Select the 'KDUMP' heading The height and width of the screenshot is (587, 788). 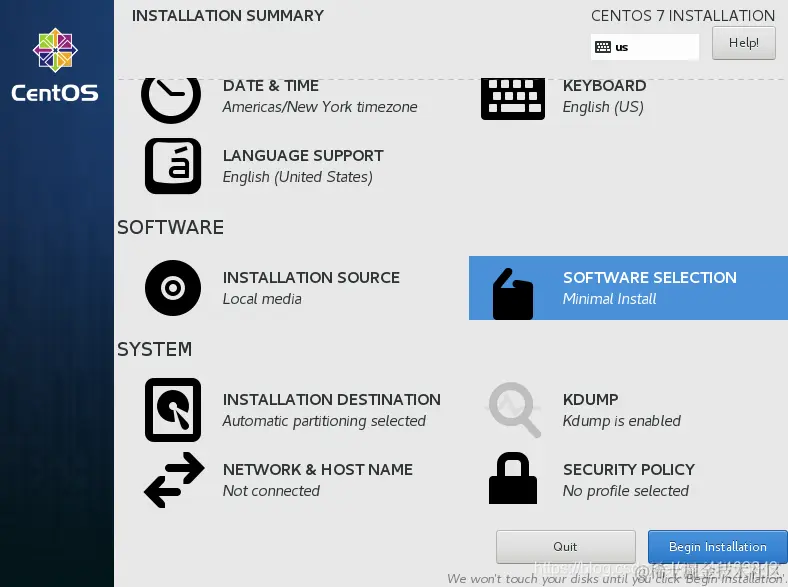590,400
